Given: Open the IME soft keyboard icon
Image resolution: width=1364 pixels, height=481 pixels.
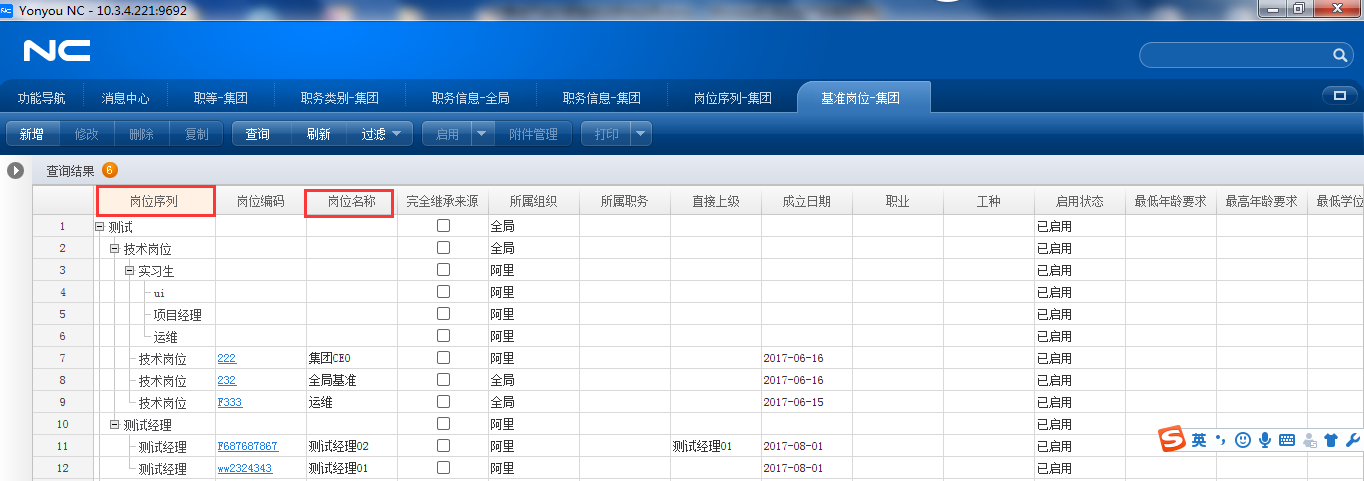Looking at the screenshot, I should pyautogui.click(x=1287, y=440).
